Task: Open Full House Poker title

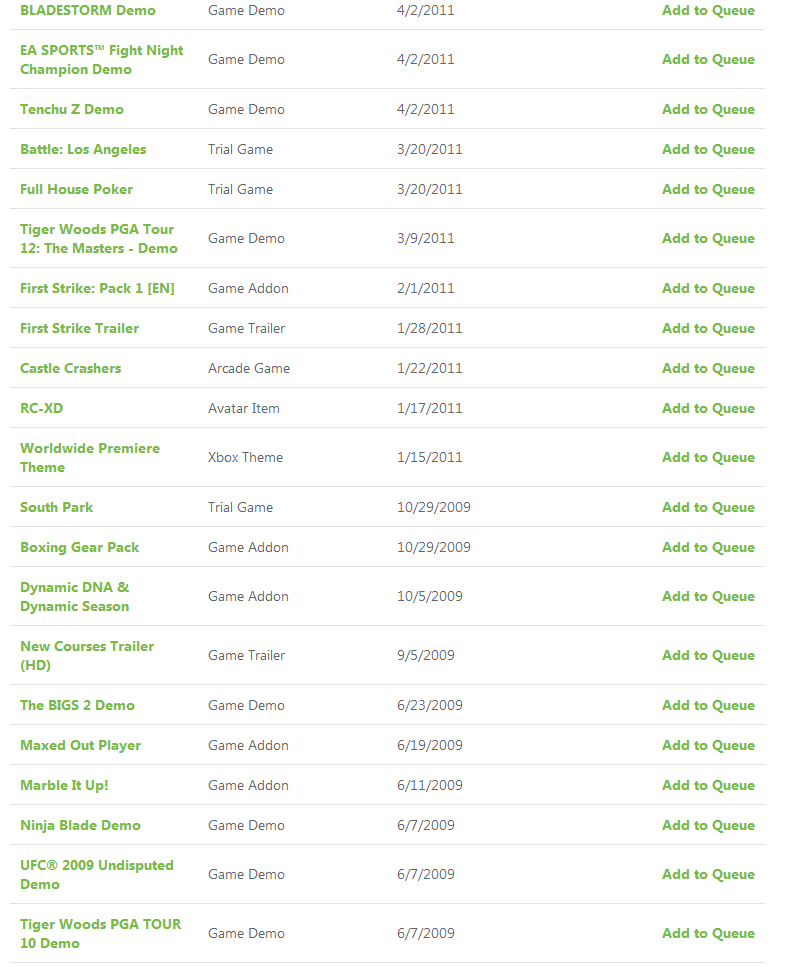Action: (x=76, y=190)
